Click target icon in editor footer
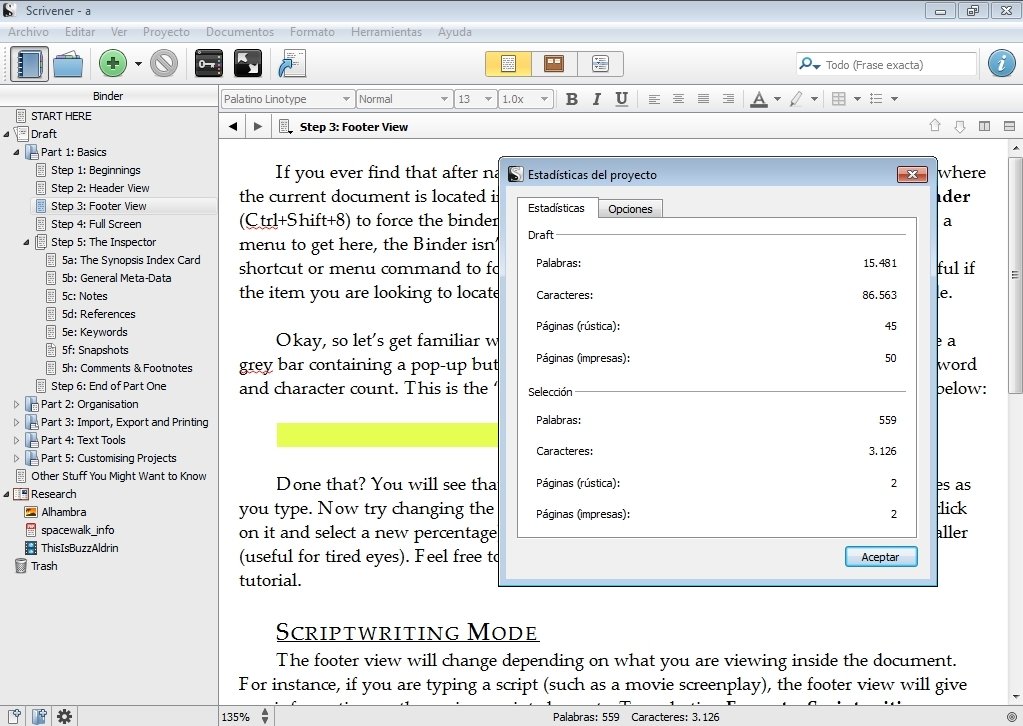The height and width of the screenshot is (726, 1023). pyautogui.click(x=1011, y=717)
